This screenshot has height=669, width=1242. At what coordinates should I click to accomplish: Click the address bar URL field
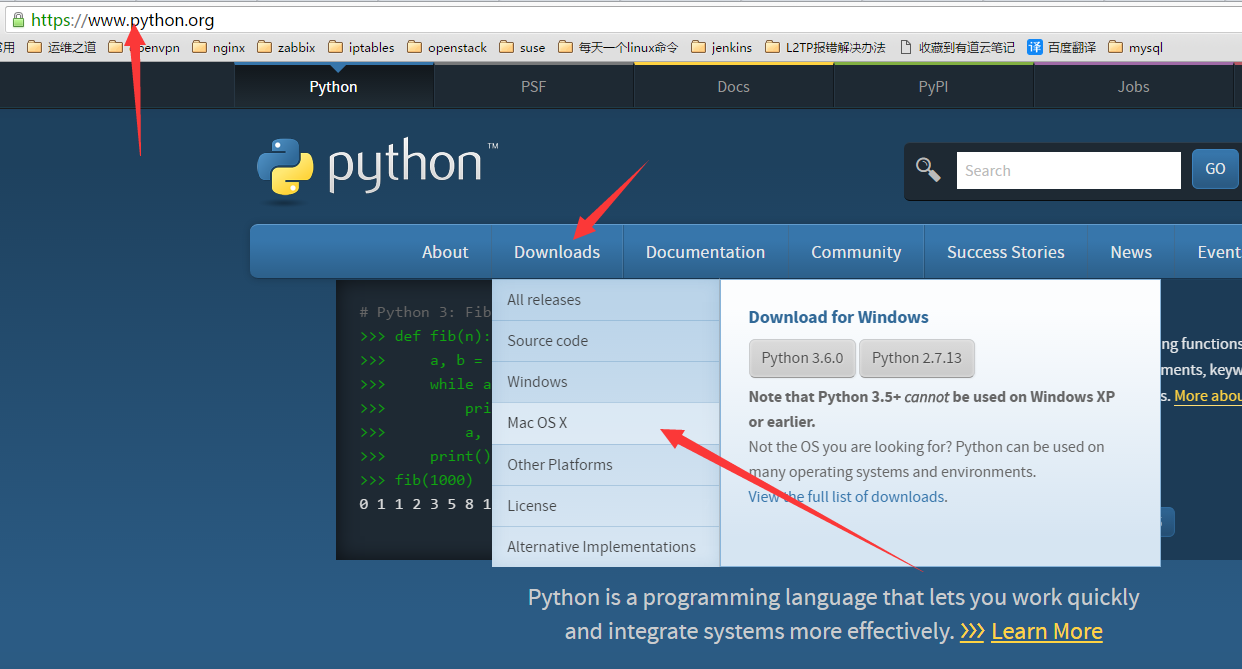(x=621, y=20)
